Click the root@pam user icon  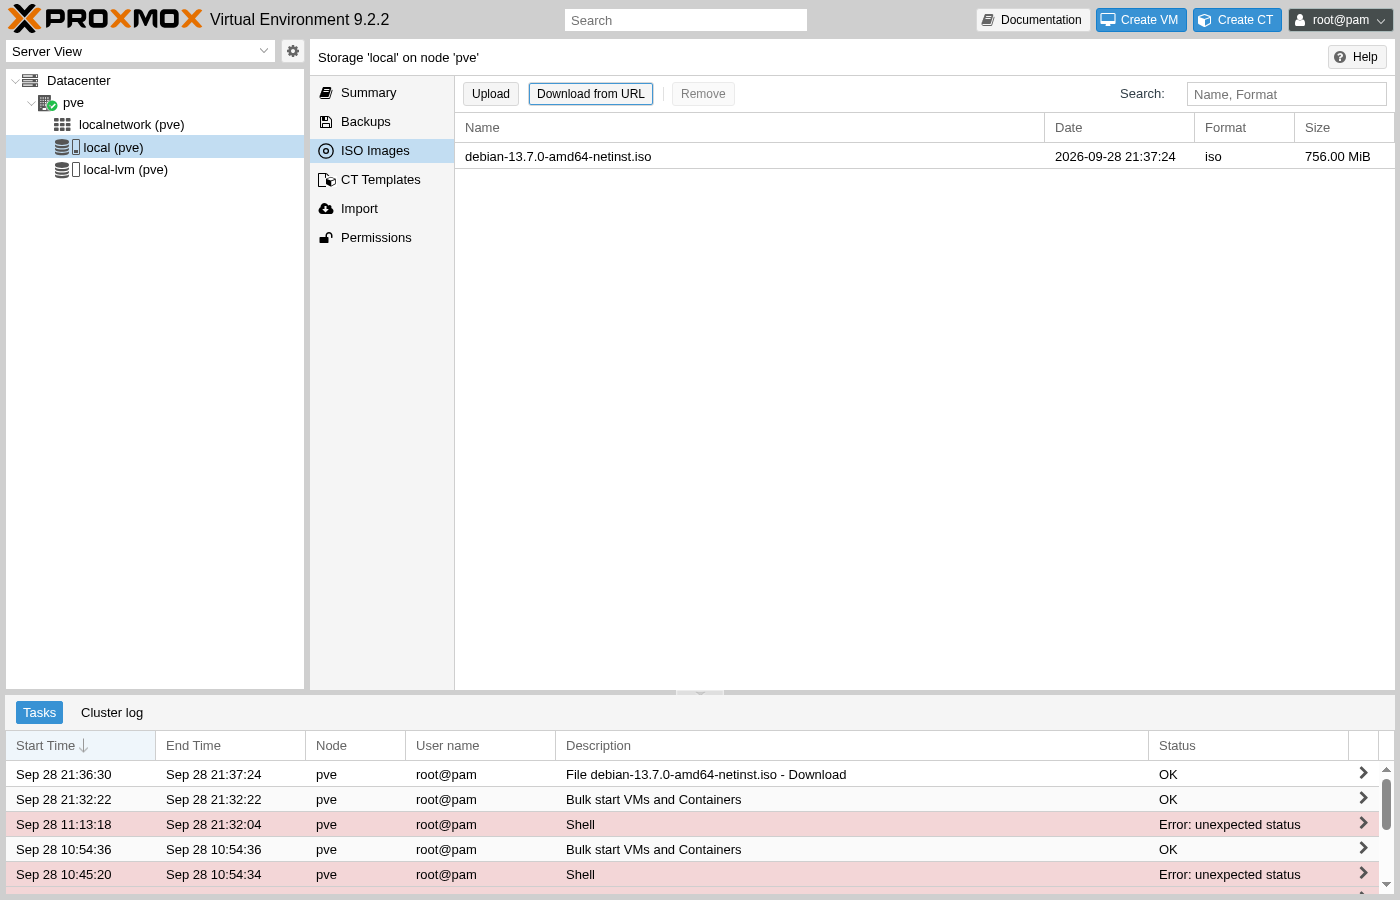(x=1300, y=20)
